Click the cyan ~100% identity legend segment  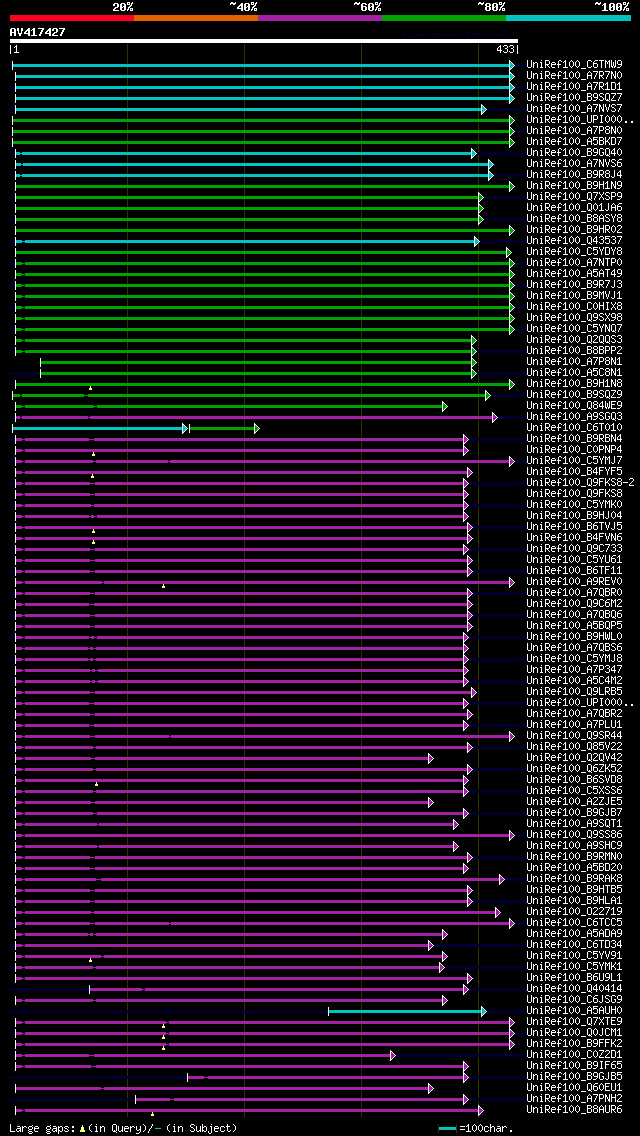pos(568,17)
